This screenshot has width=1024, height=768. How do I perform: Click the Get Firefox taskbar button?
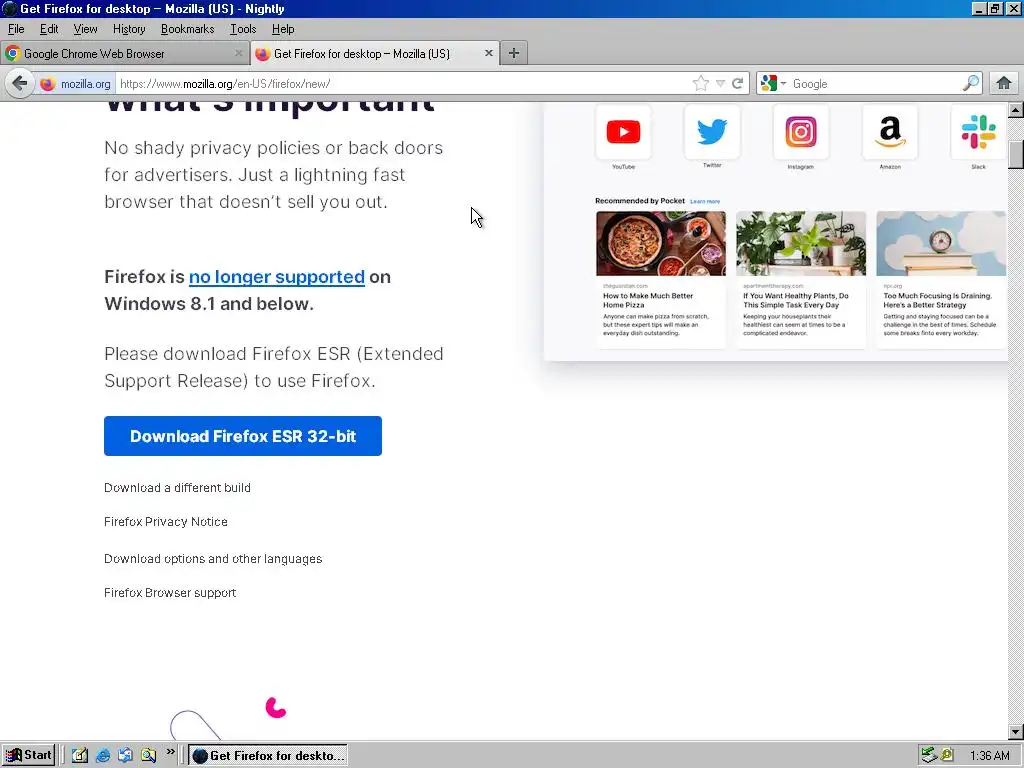click(268, 756)
